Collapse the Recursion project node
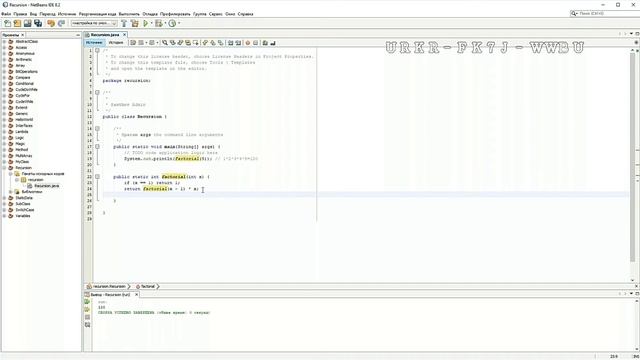This screenshot has width=640, height=360. point(4,168)
